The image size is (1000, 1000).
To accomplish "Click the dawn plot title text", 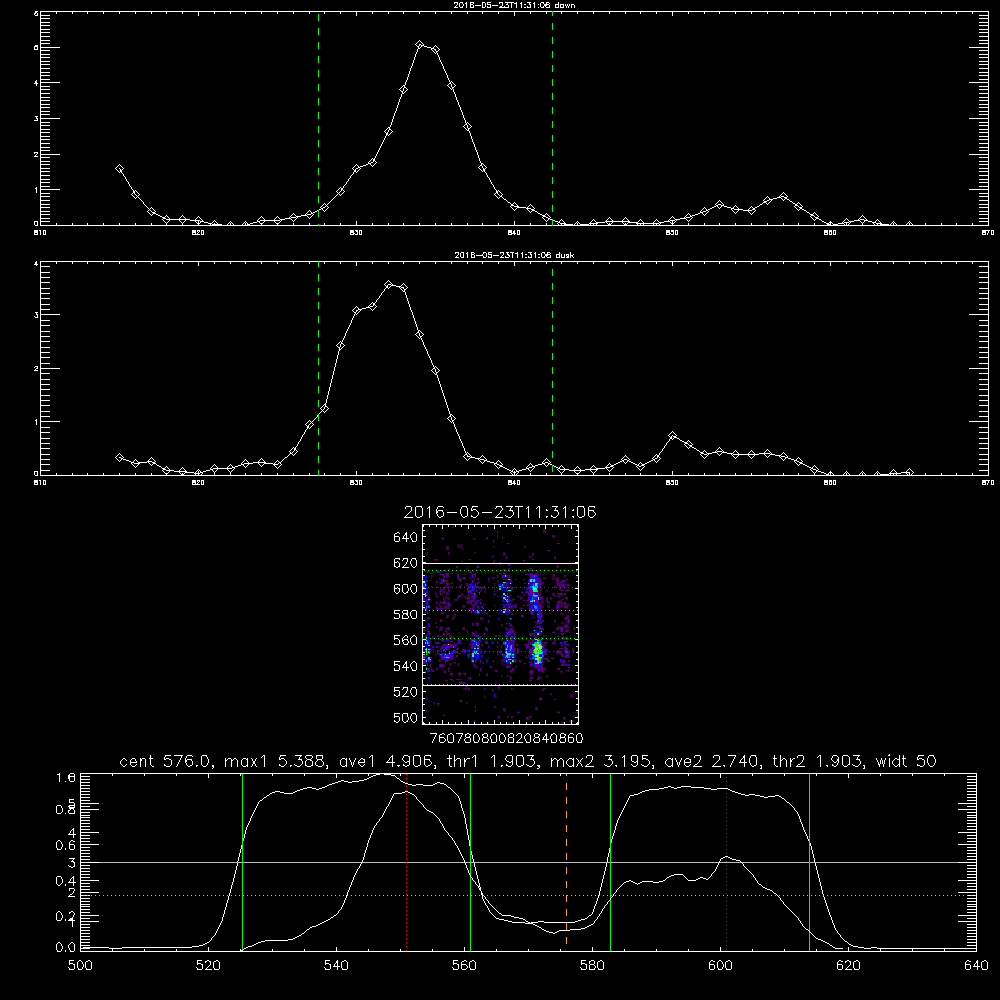I will (514, 5).
